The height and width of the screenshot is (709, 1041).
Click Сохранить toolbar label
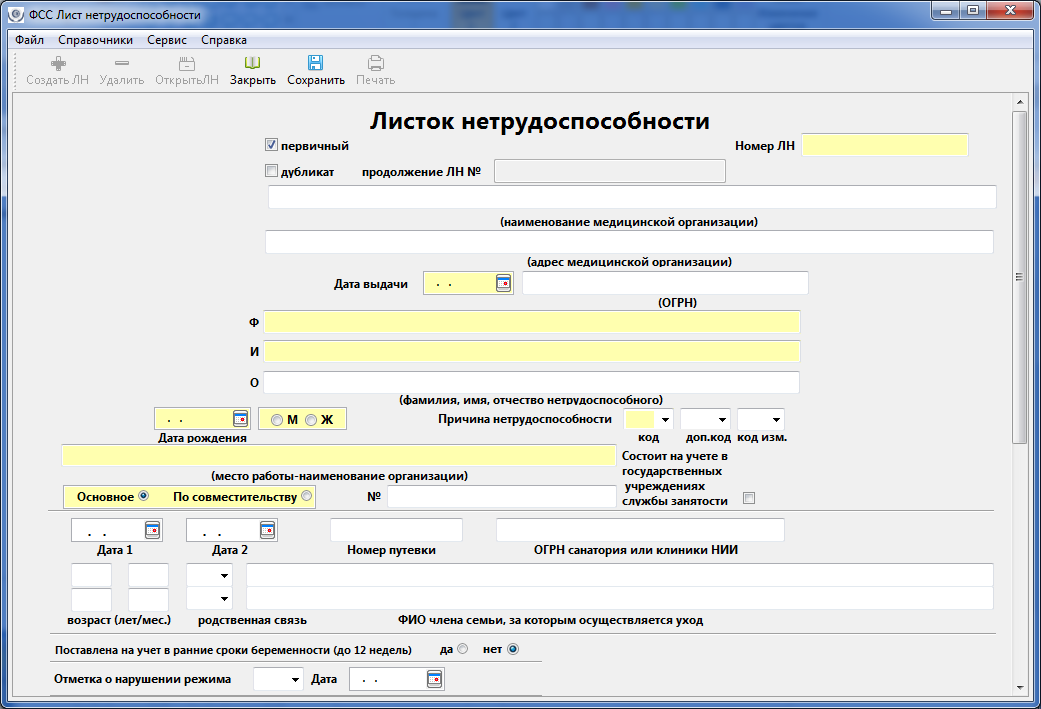click(316, 80)
